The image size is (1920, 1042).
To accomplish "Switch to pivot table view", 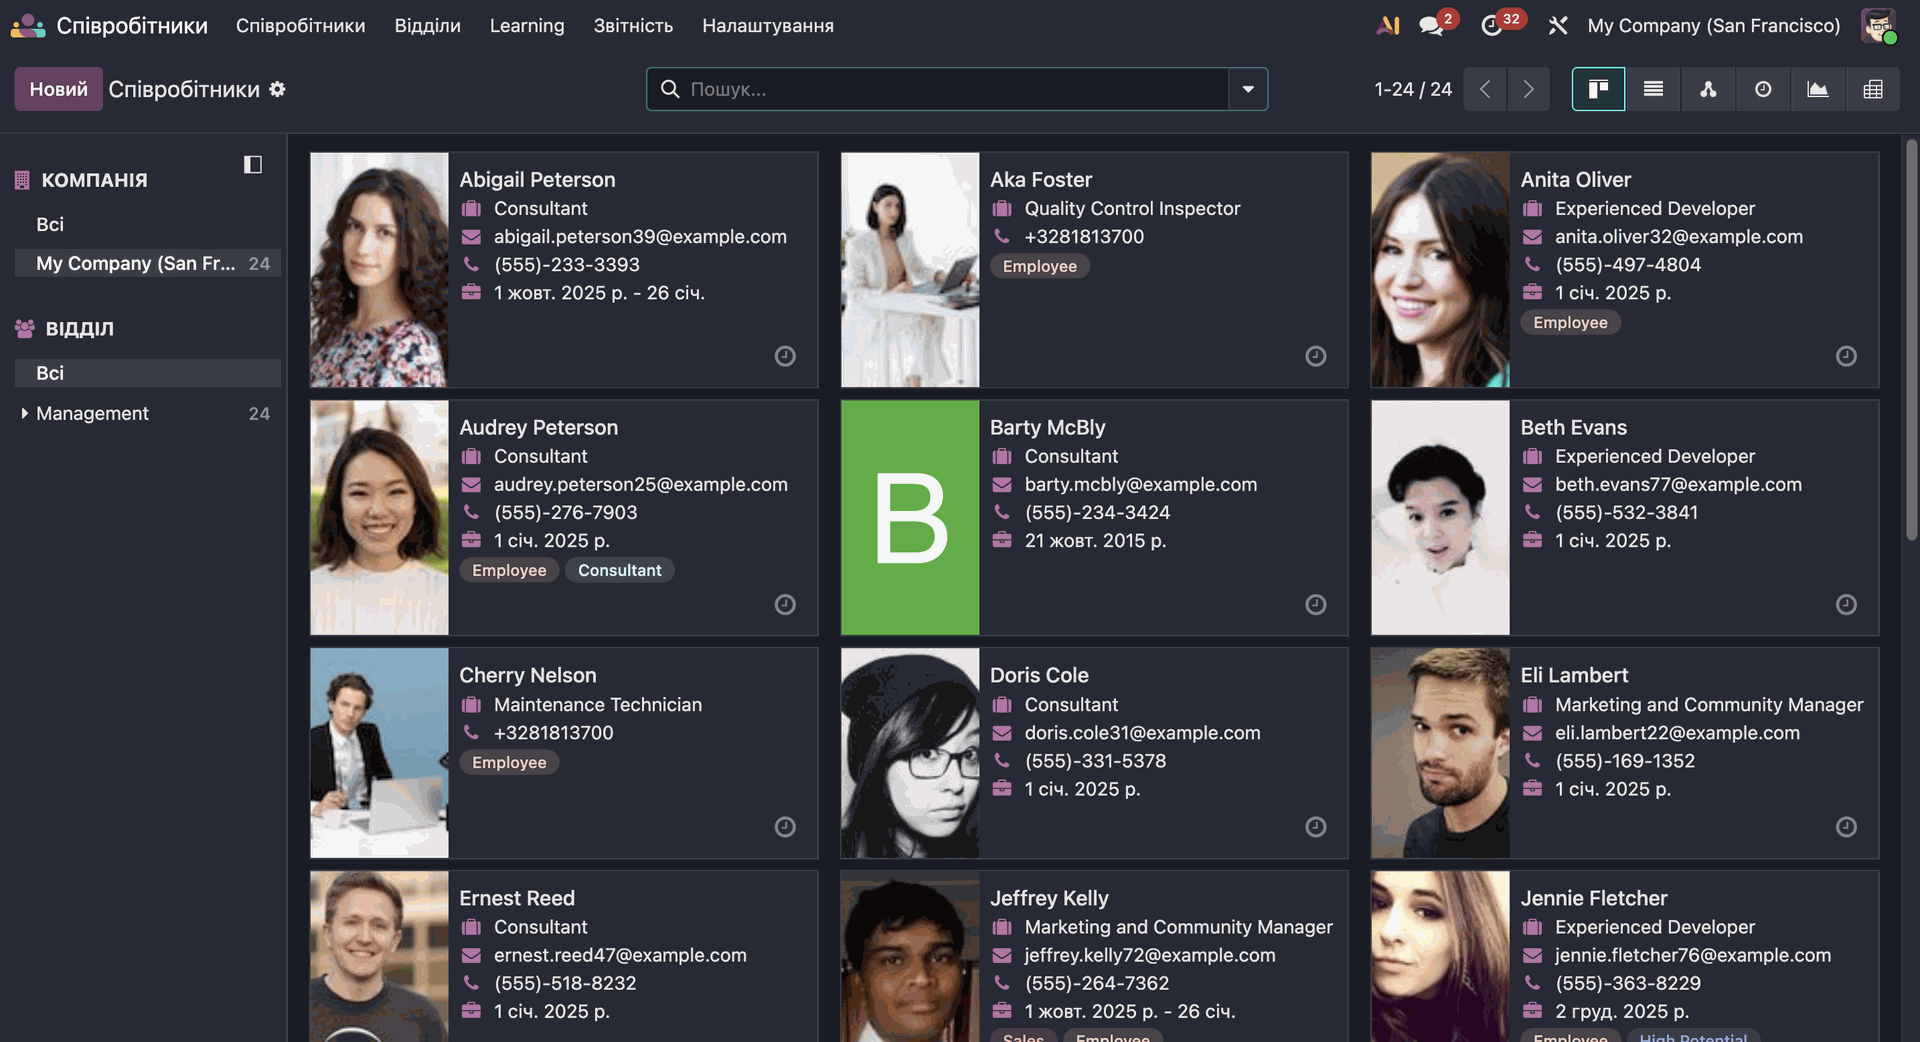I will (1872, 89).
